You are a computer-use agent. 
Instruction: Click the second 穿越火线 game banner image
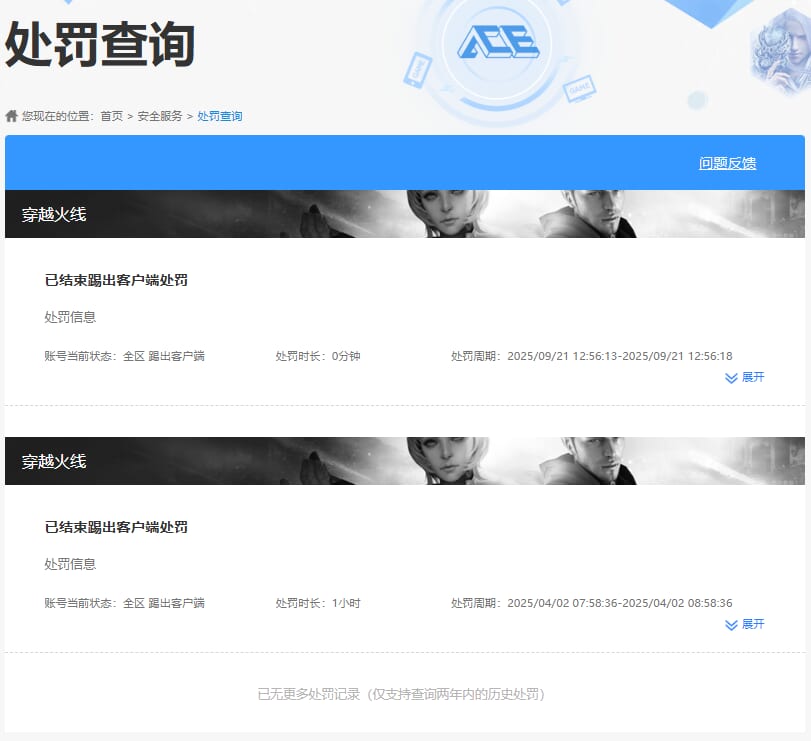coord(400,463)
